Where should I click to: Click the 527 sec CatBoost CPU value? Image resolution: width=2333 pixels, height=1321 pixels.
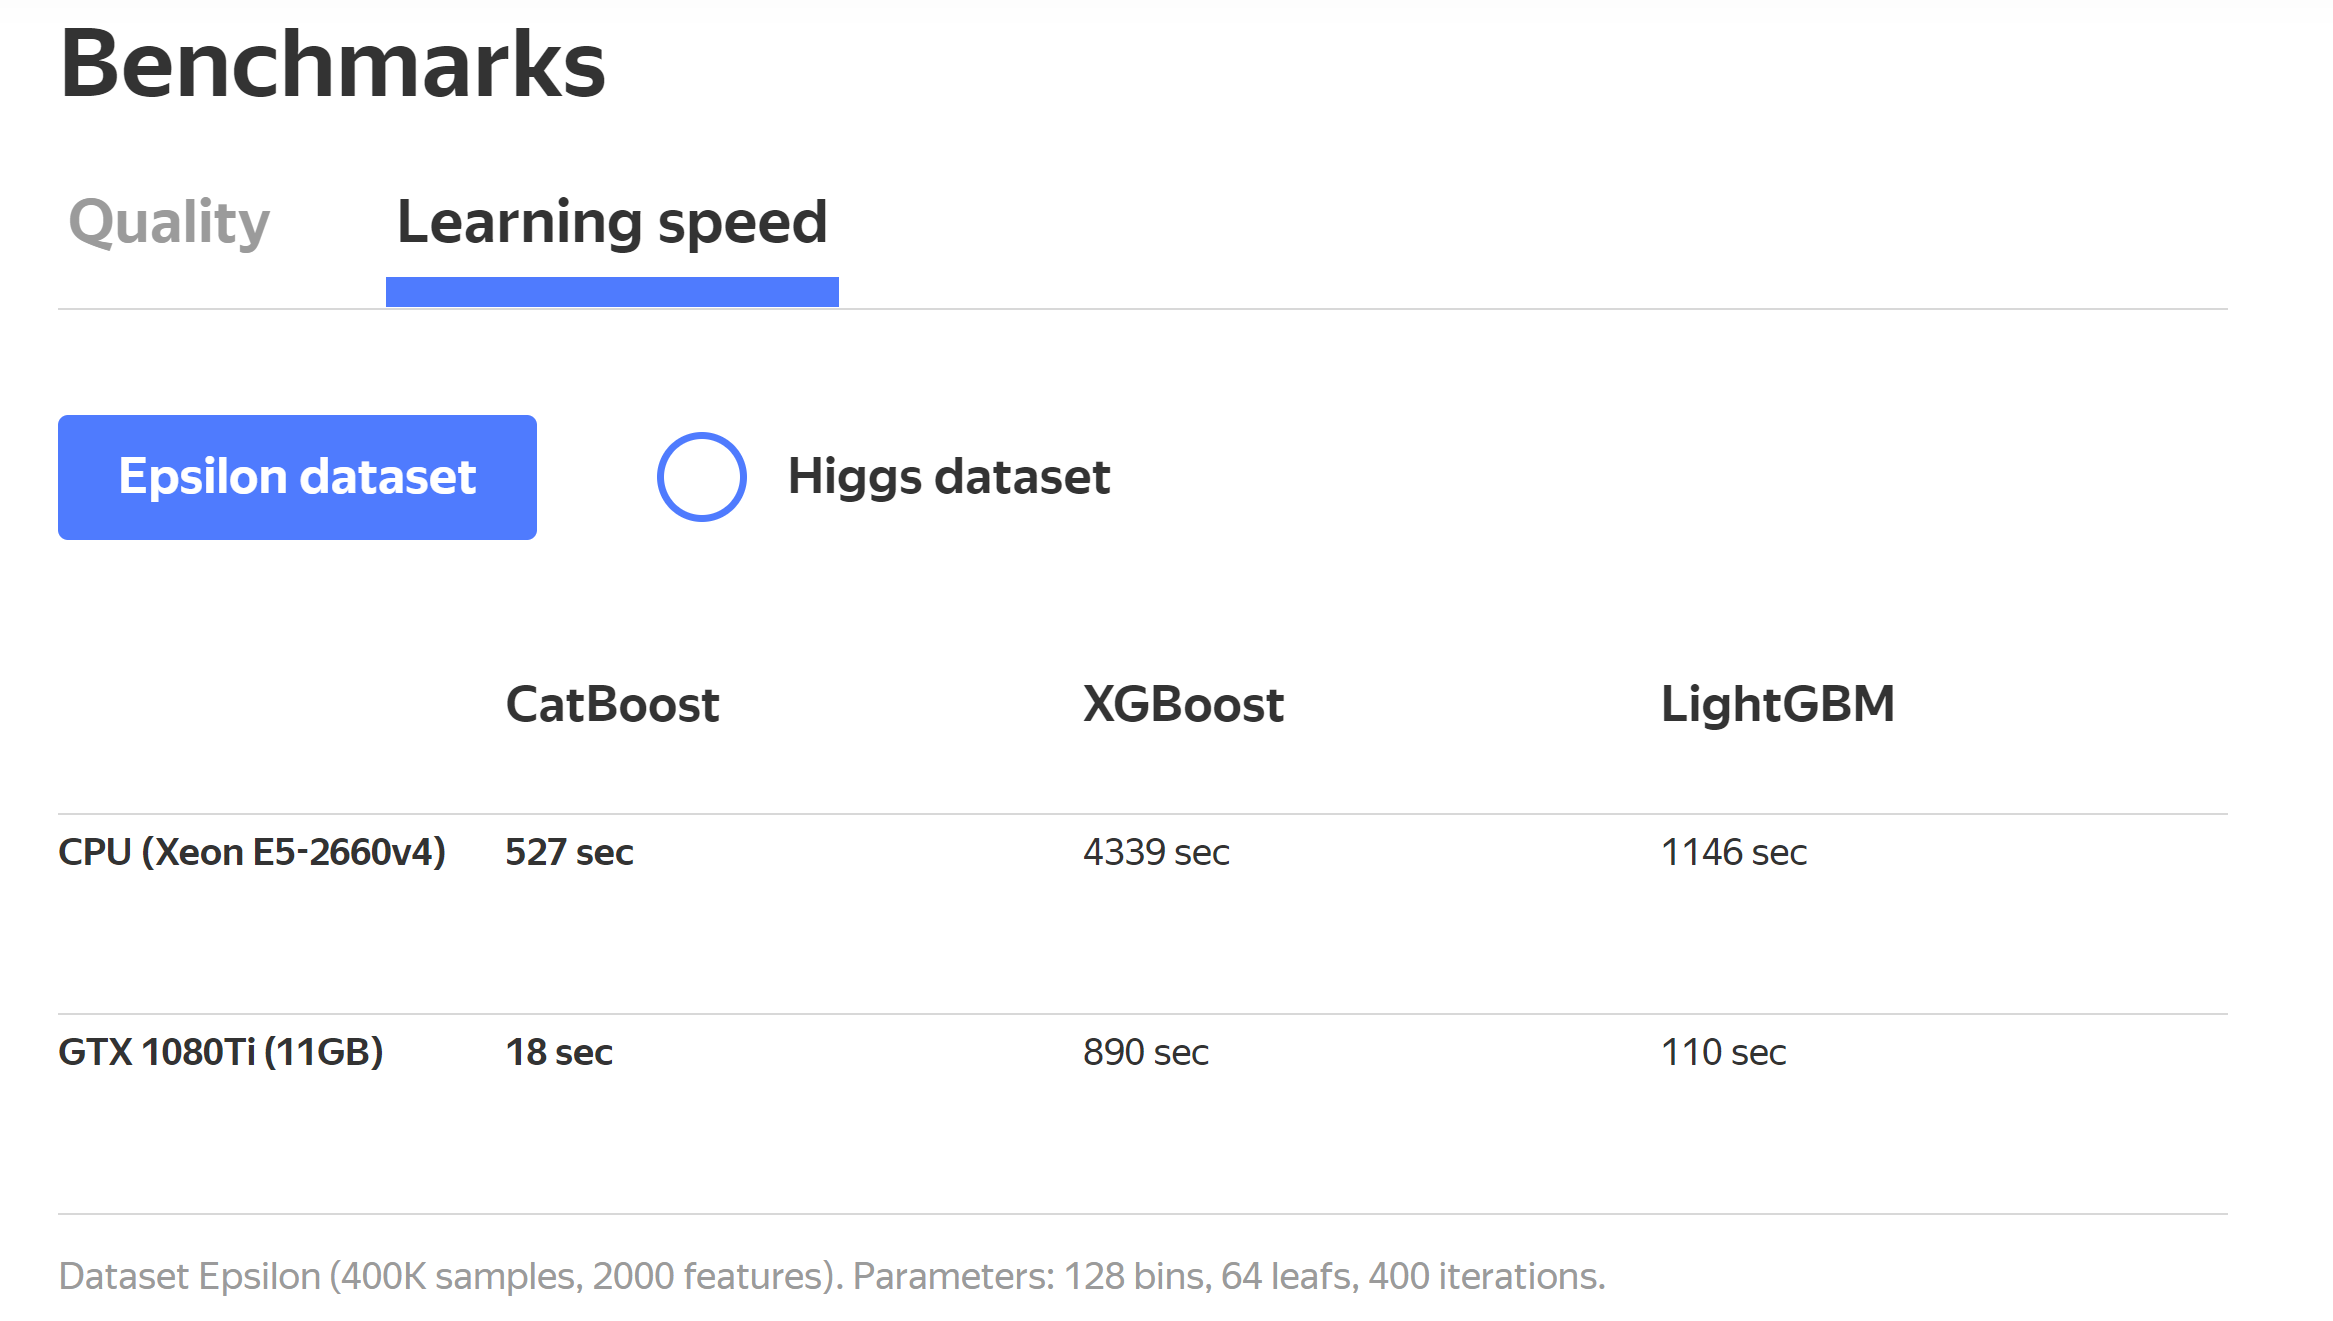(569, 852)
